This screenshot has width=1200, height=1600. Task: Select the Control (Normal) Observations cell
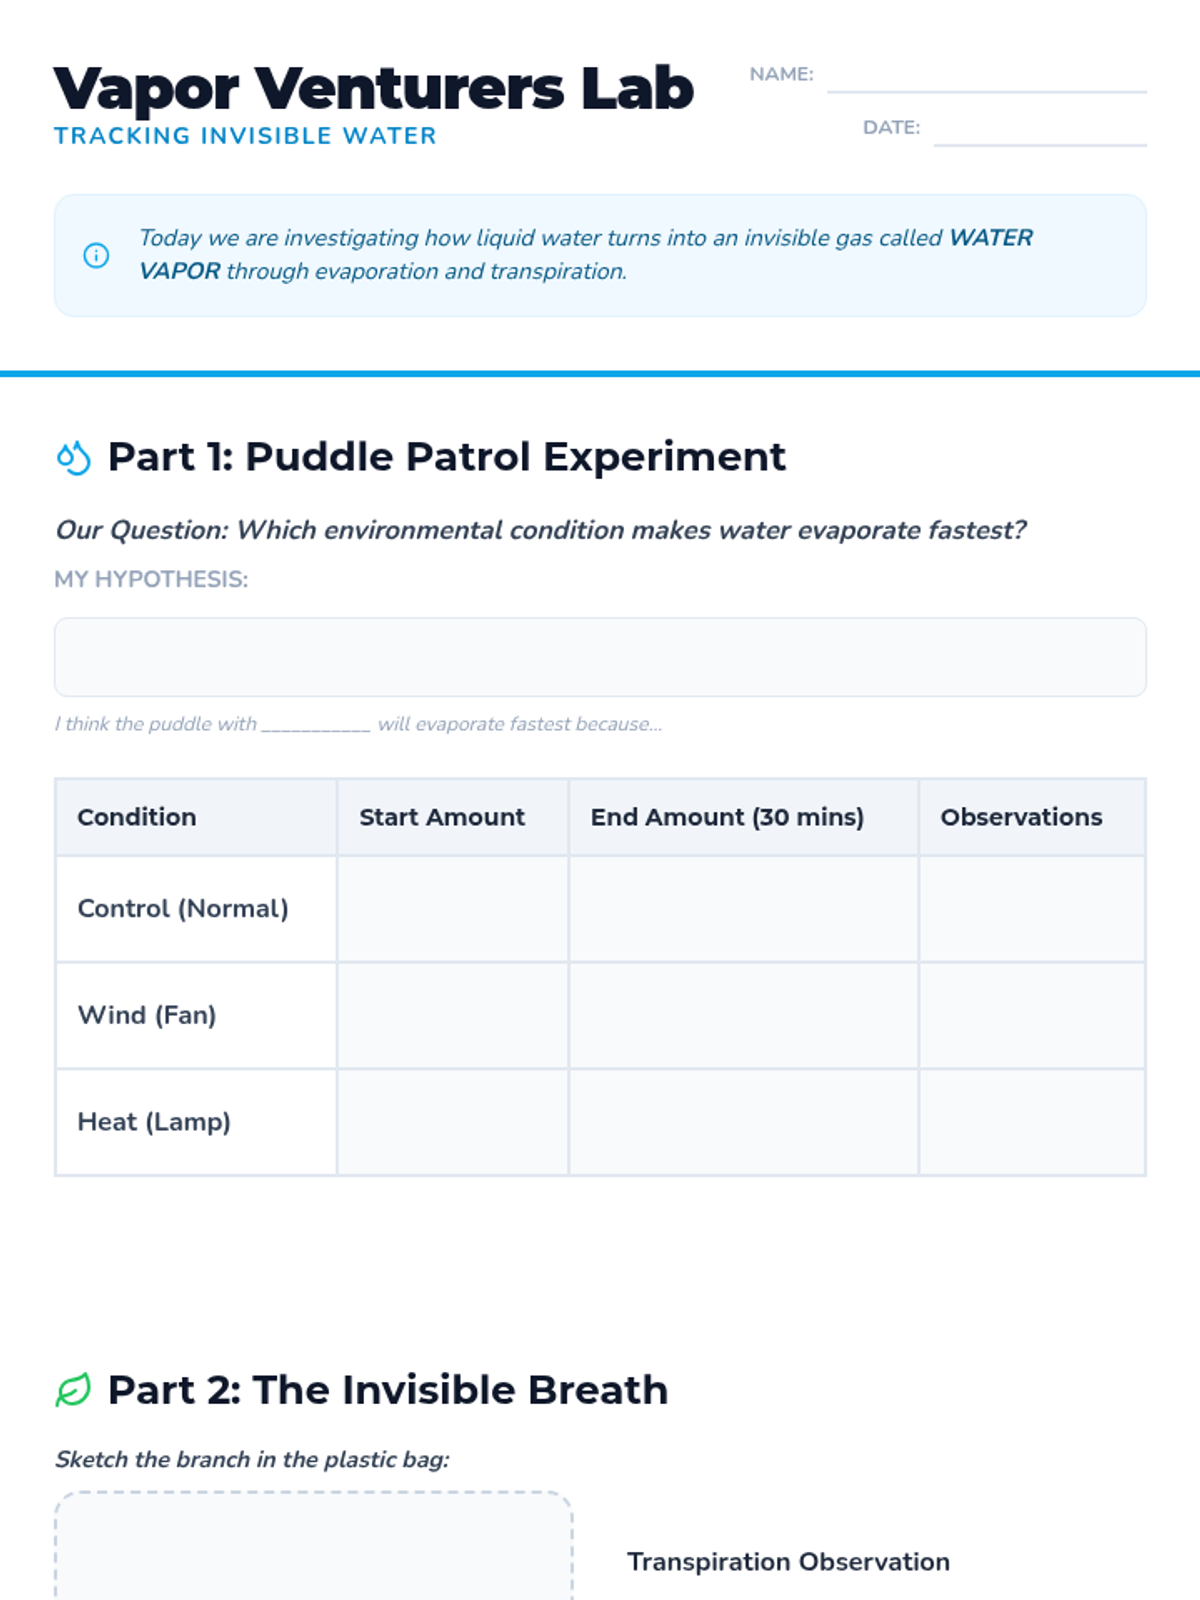[x=1032, y=909]
